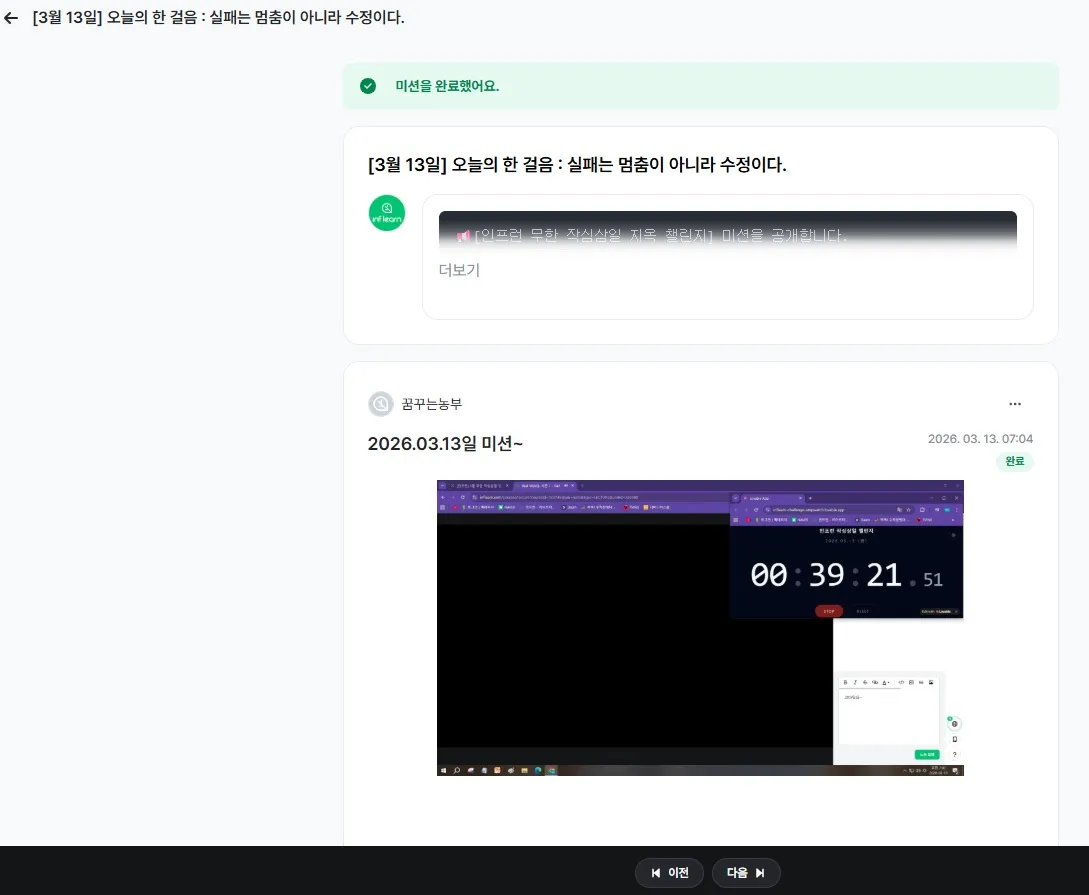Click the blockquote icon in the editor toolbar
Screen dimensions: 1089x895
click(x=921, y=682)
